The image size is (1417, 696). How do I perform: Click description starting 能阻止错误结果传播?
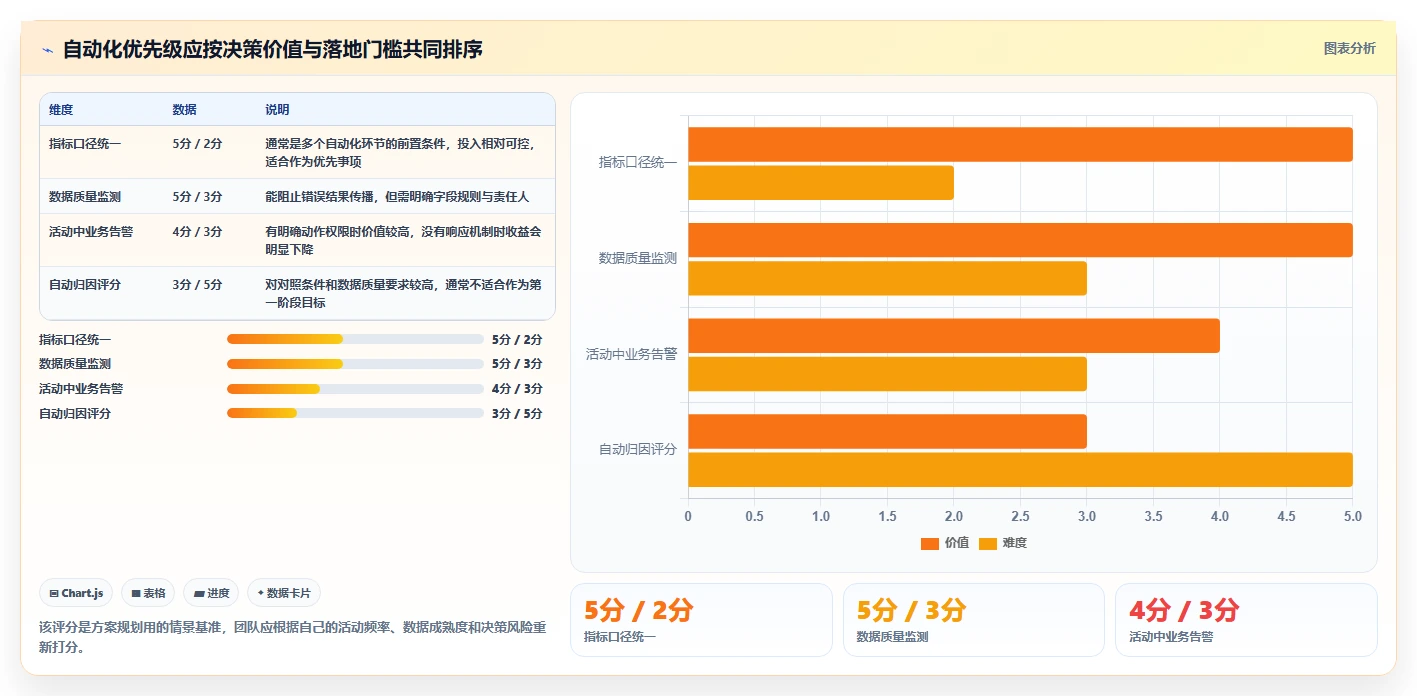click(x=397, y=197)
